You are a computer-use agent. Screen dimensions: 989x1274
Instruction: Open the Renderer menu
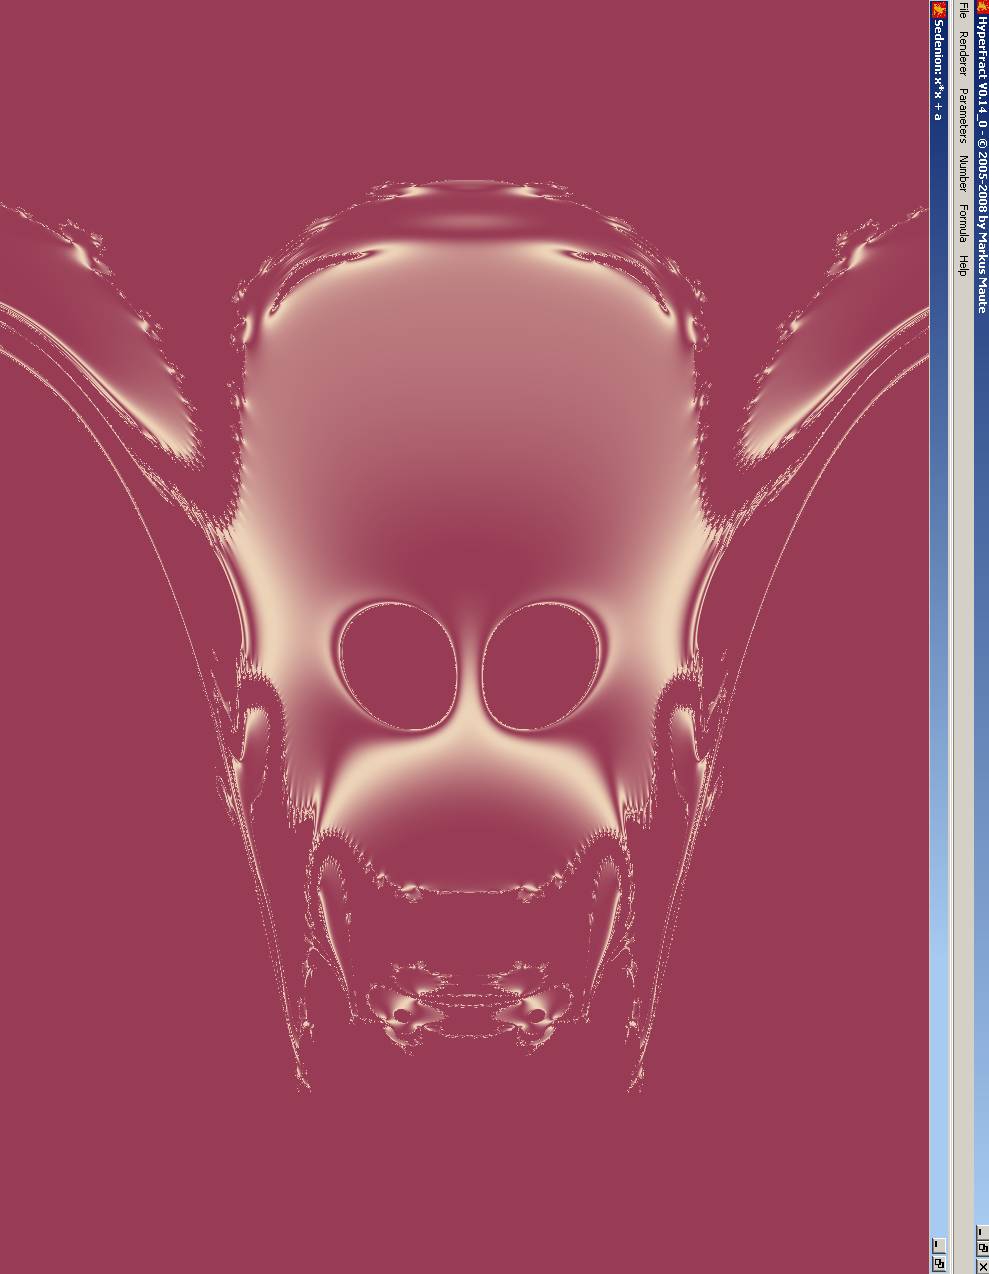coord(963,53)
